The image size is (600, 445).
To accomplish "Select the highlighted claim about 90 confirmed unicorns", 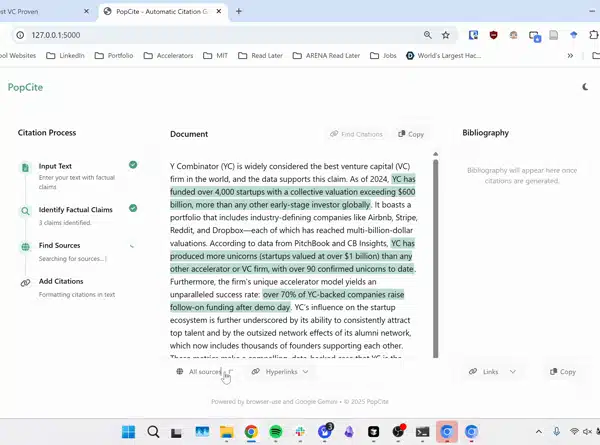I will (293, 256).
